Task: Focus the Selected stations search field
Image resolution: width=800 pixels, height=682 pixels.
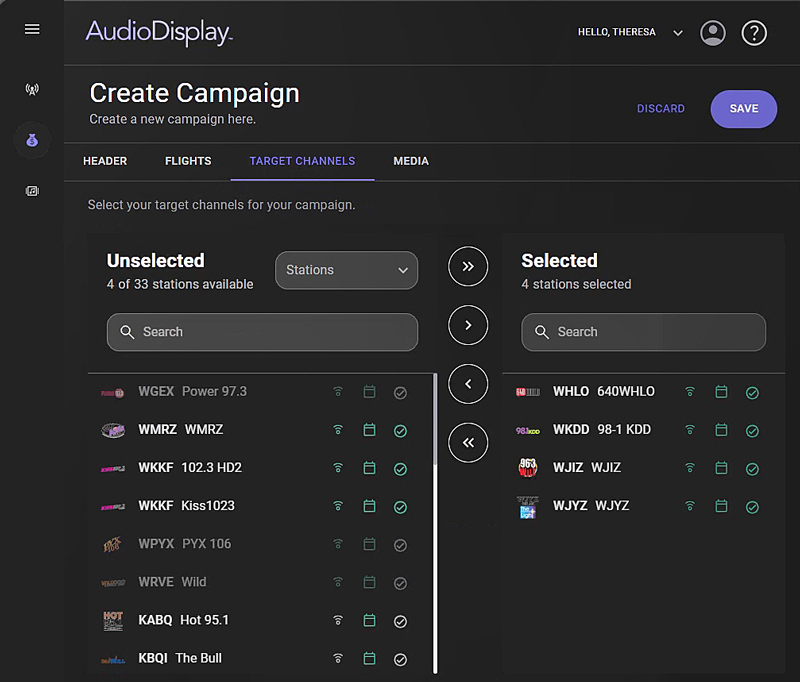Action: [643, 332]
